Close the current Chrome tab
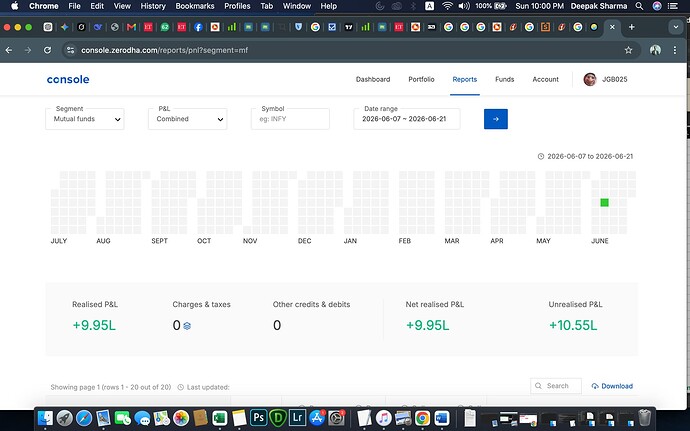This screenshot has height=431, width=690. tap(612, 27)
